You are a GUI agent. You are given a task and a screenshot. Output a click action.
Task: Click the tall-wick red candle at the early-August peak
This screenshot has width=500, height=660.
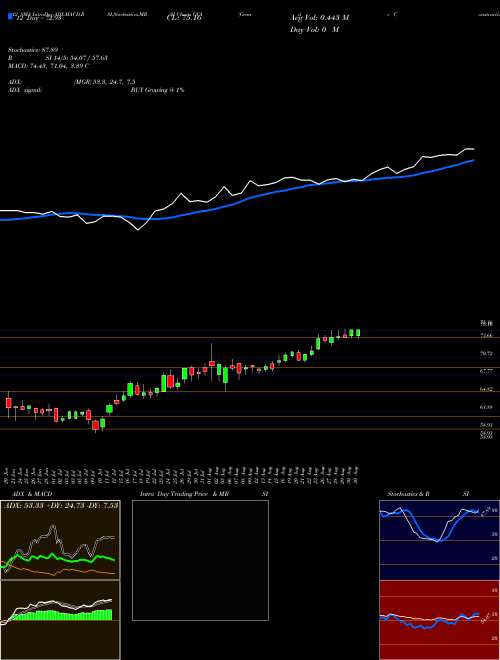(212, 363)
